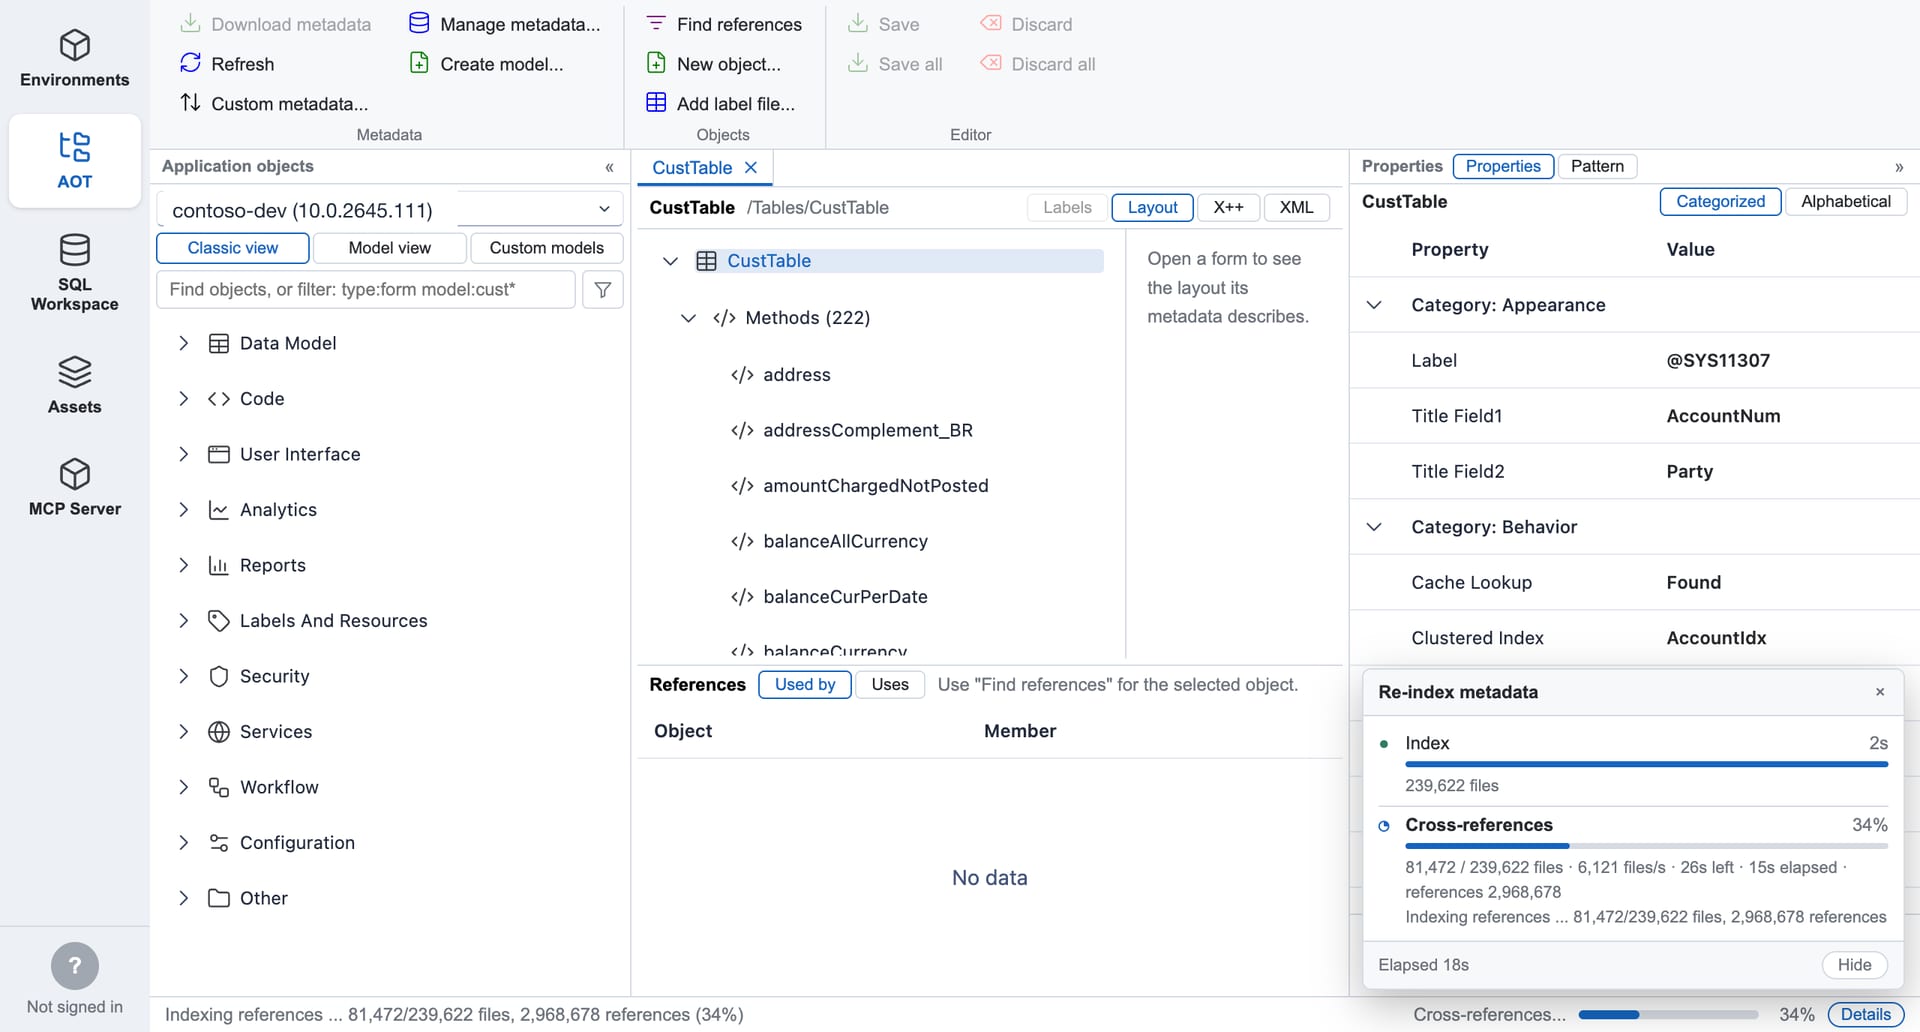The image size is (1920, 1032).
Task: Switch editor to X++ tab
Action: (1228, 207)
